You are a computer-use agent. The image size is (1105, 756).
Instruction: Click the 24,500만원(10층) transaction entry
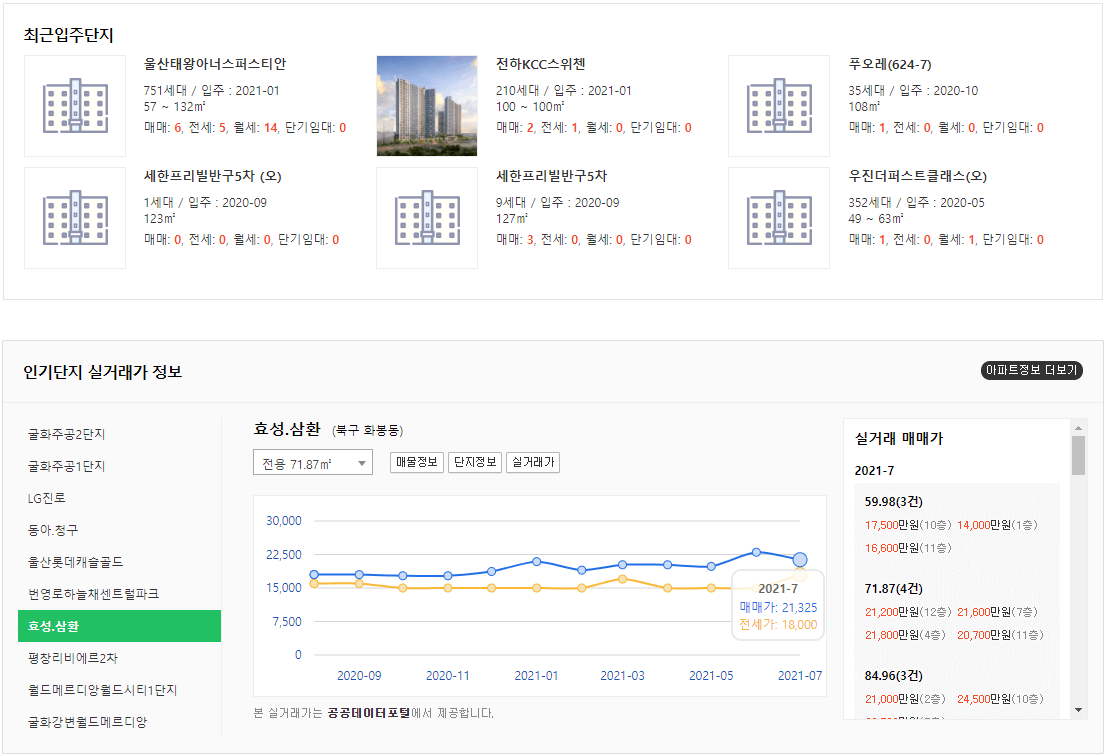(x=1000, y=700)
